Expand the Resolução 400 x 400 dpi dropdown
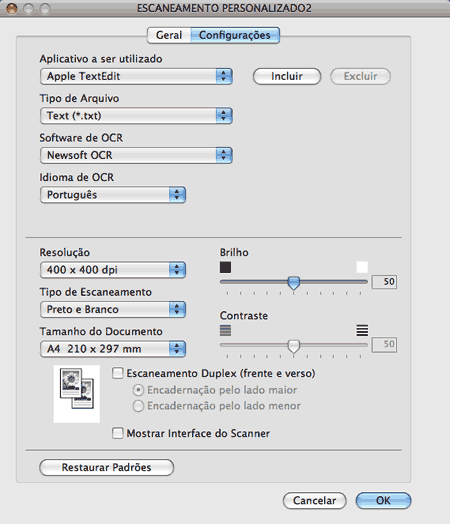Viewport: 450px width, 524px height. click(113, 270)
